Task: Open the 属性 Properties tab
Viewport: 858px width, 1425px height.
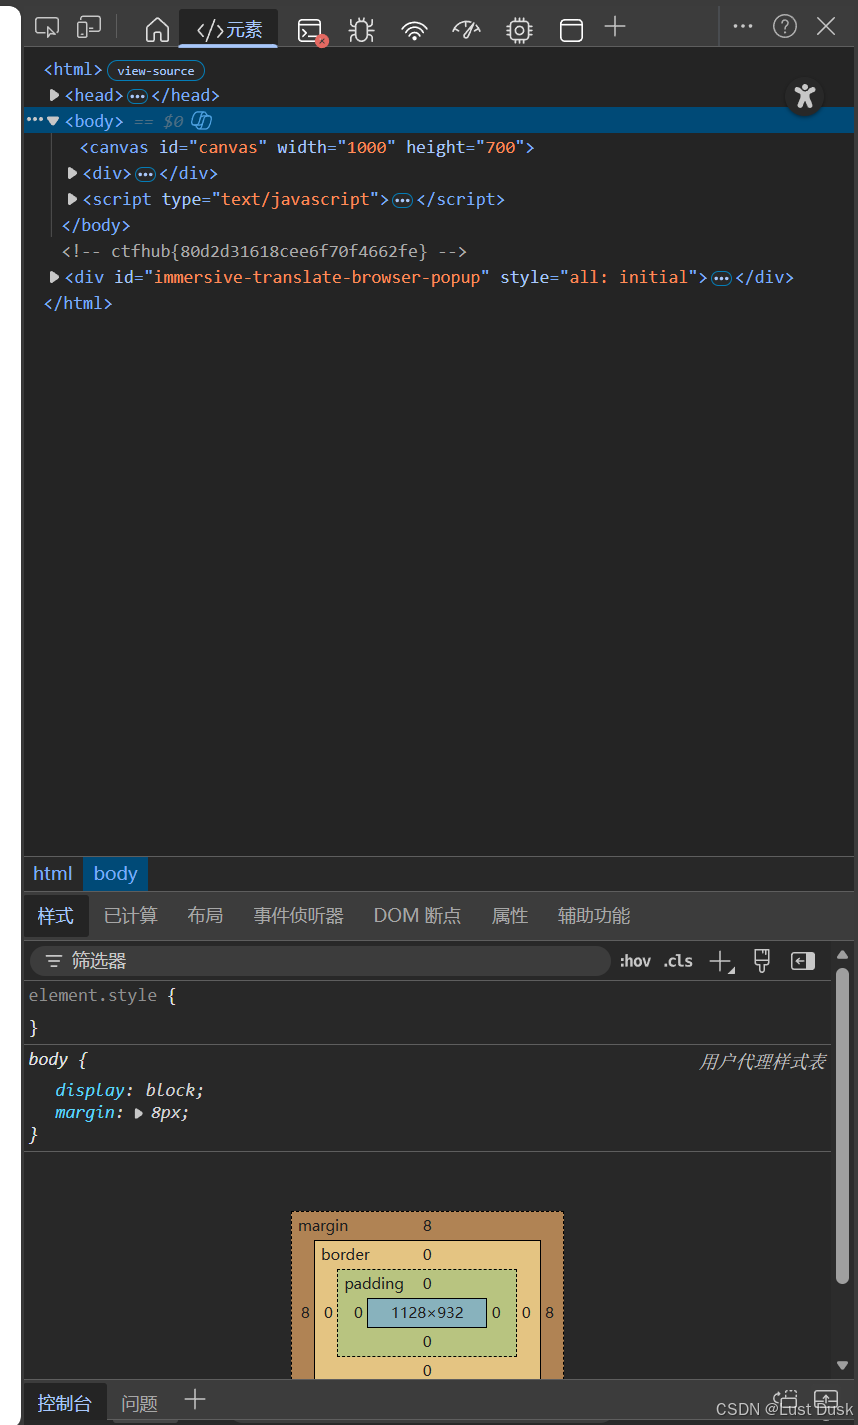Action: [x=510, y=916]
